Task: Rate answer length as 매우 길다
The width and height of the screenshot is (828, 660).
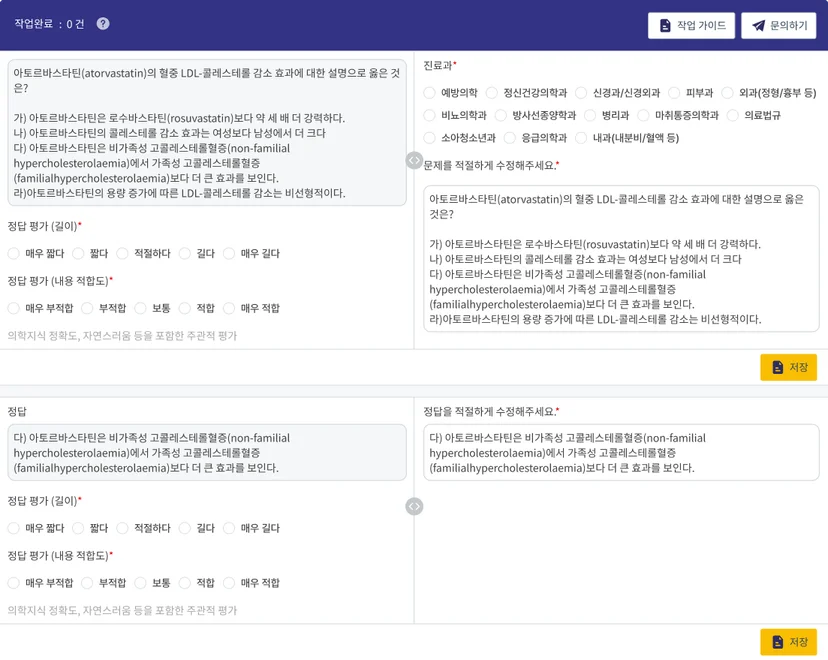Action: (x=229, y=528)
